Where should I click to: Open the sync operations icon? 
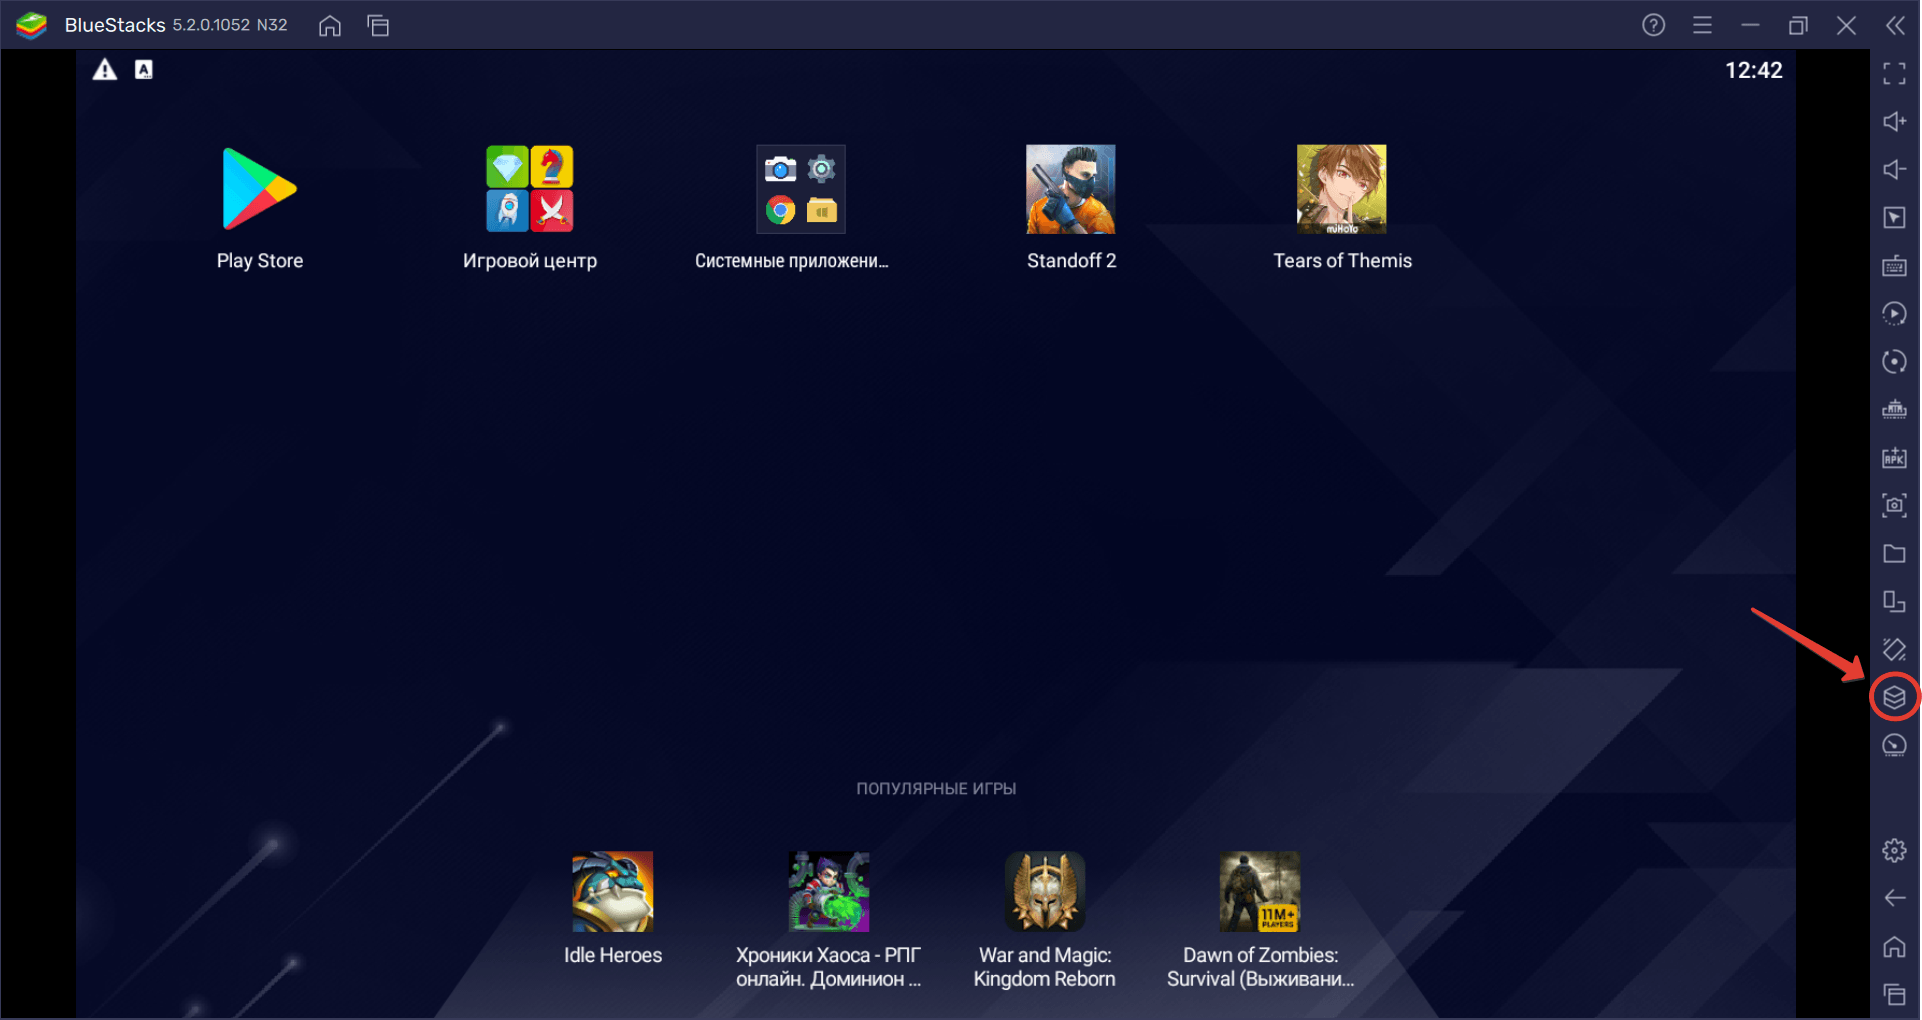(x=1894, y=313)
